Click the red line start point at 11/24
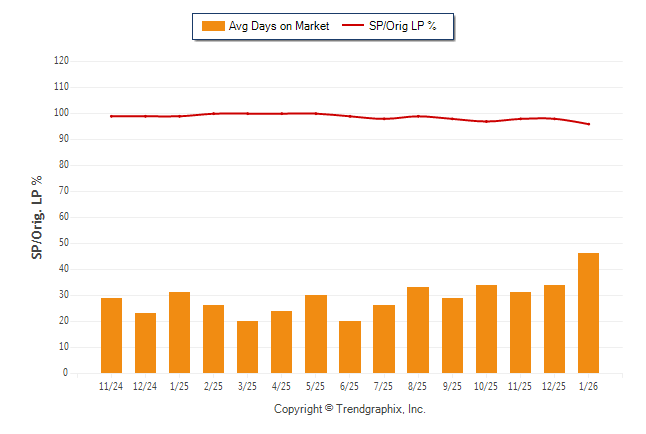The height and width of the screenshot is (434, 646). (x=111, y=116)
